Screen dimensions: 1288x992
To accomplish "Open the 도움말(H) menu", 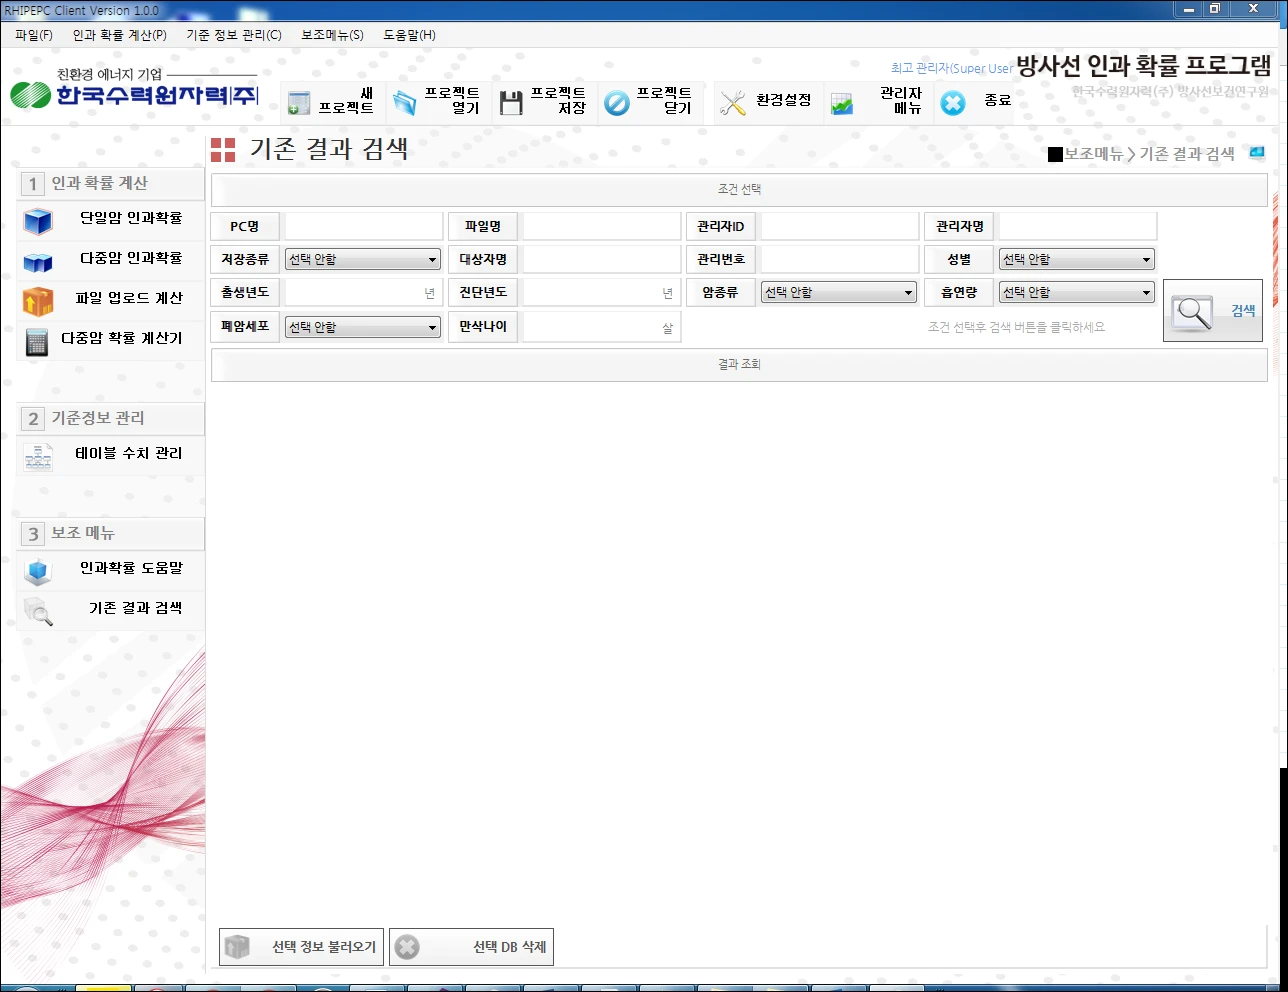I will click(410, 35).
